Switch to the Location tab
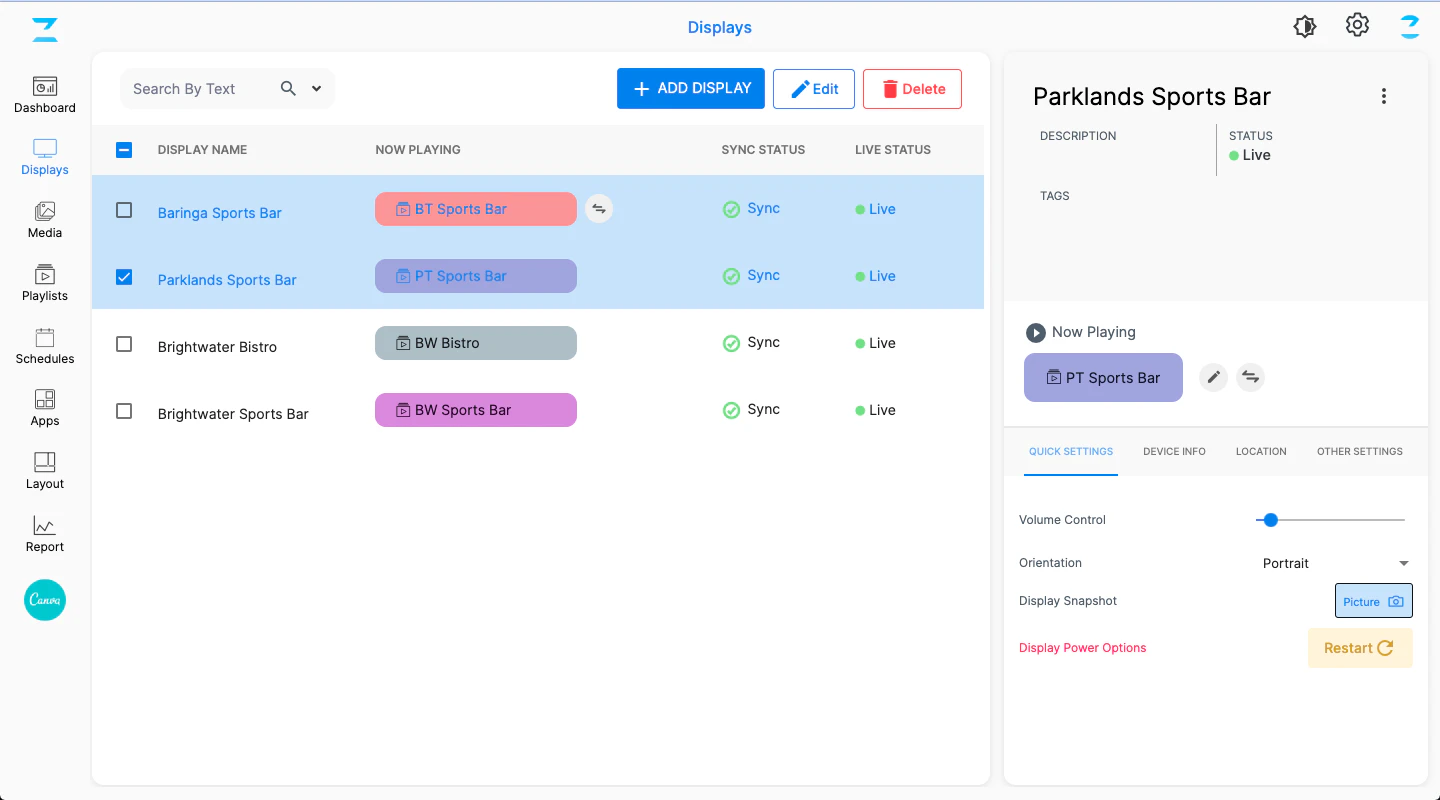The width and height of the screenshot is (1440, 800). point(1261,452)
